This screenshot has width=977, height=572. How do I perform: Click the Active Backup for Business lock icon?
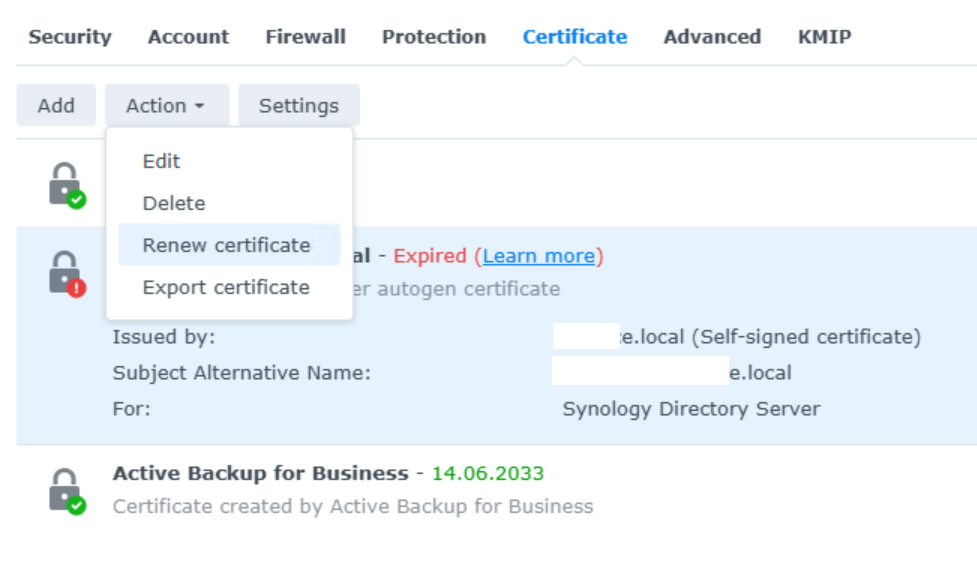click(x=66, y=490)
